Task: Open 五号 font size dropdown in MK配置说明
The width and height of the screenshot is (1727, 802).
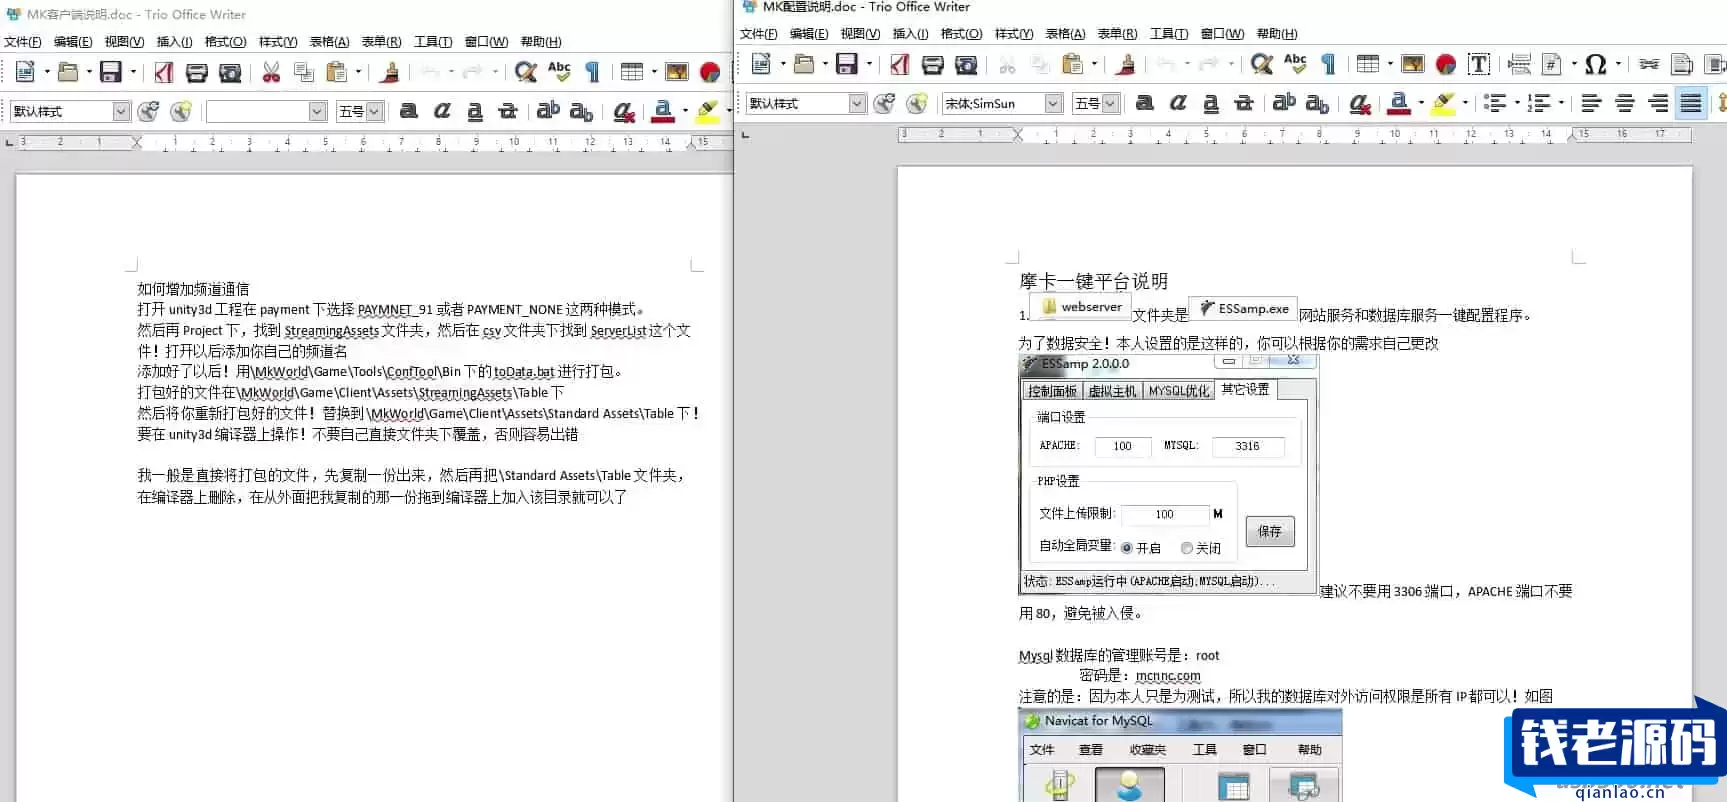Action: [1110, 103]
